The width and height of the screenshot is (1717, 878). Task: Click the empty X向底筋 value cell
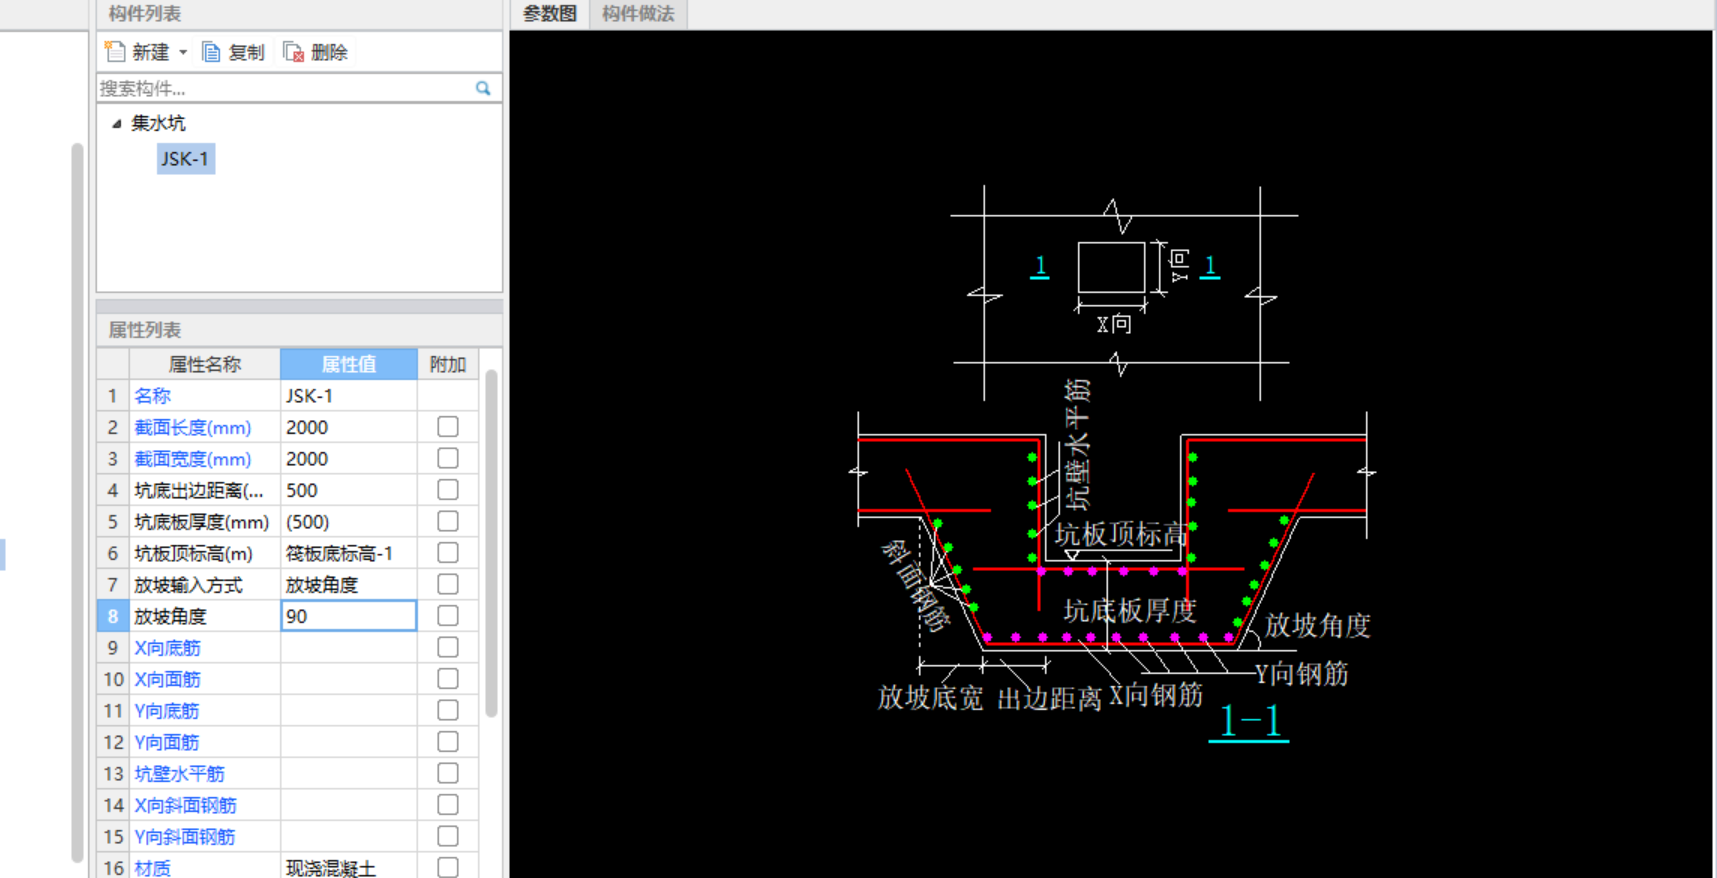pos(348,648)
